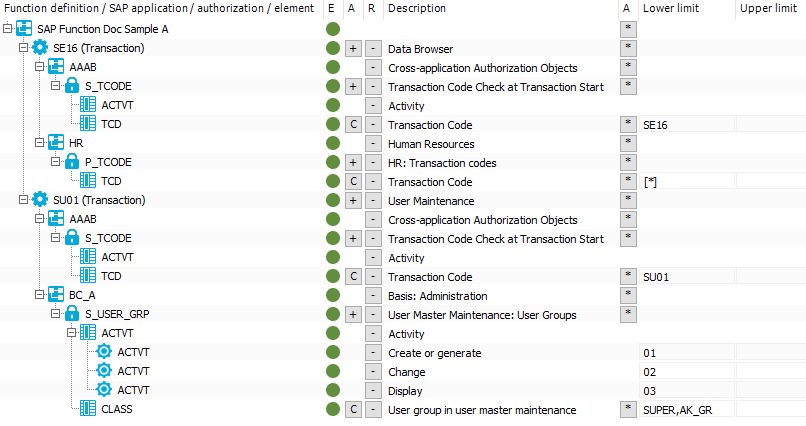The image size is (806, 426).
Task: Toggle the asterisk box for the Human Resources row
Action: [628, 143]
